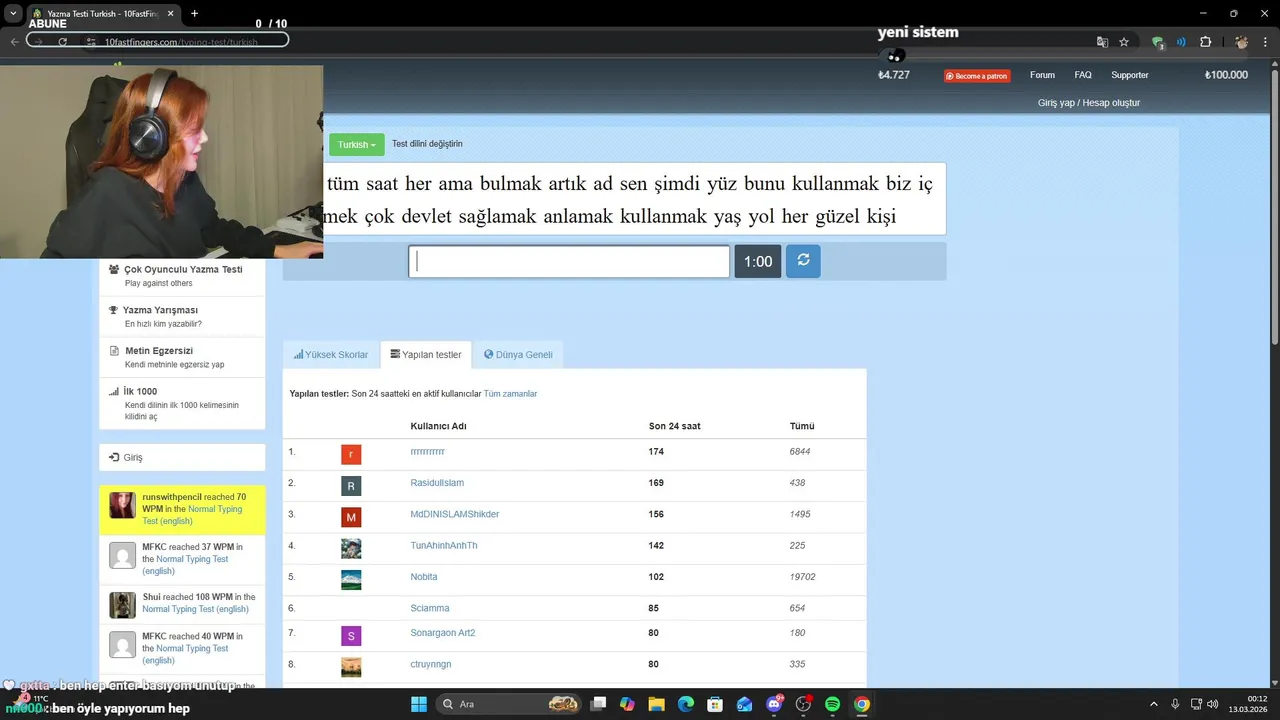Click the blue sound-wave extension icon
The height and width of the screenshot is (720, 1280).
[x=1181, y=42]
